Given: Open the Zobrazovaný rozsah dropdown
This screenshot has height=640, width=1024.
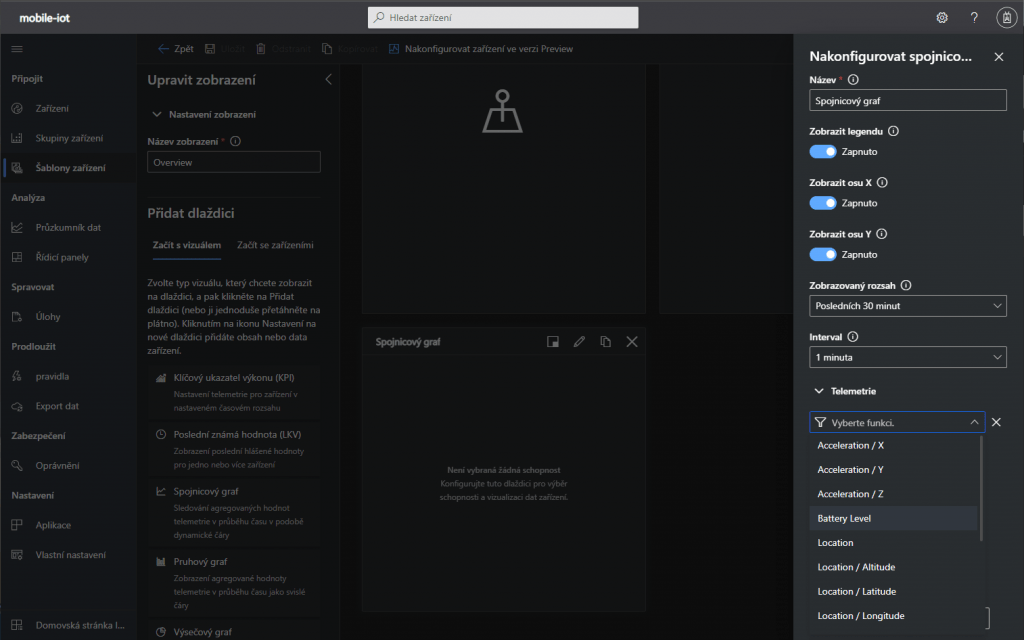Looking at the screenshot, I should (907, 306).
